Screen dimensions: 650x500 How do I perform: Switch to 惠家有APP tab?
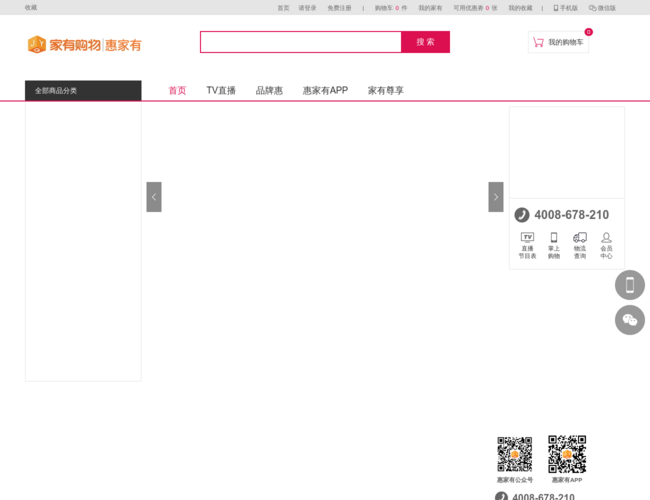325,90
